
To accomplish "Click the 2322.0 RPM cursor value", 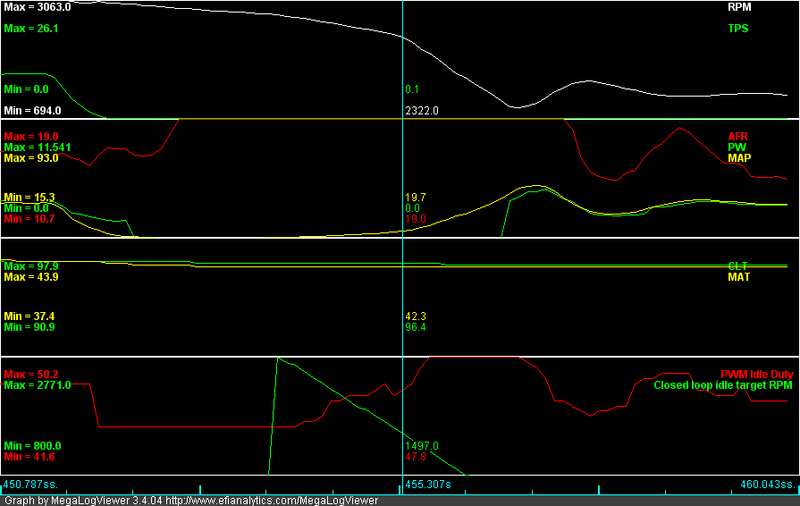I will [x=421, y=111].
